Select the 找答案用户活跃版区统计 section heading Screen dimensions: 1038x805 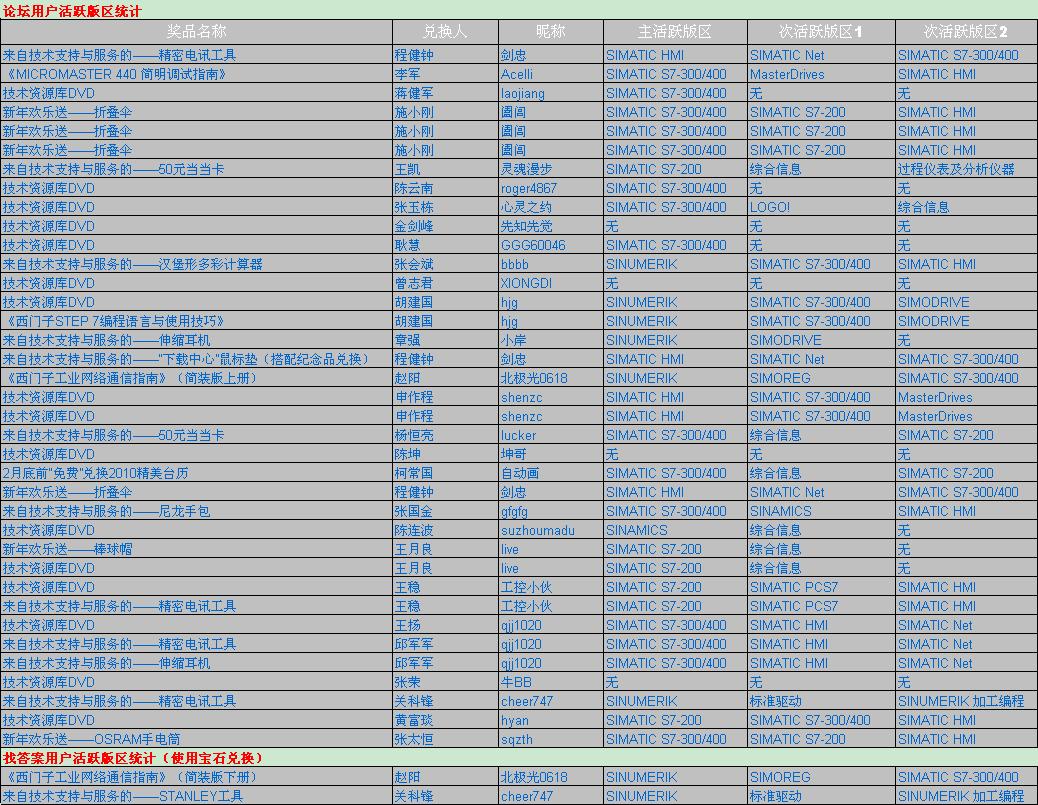tap(134, 758)
